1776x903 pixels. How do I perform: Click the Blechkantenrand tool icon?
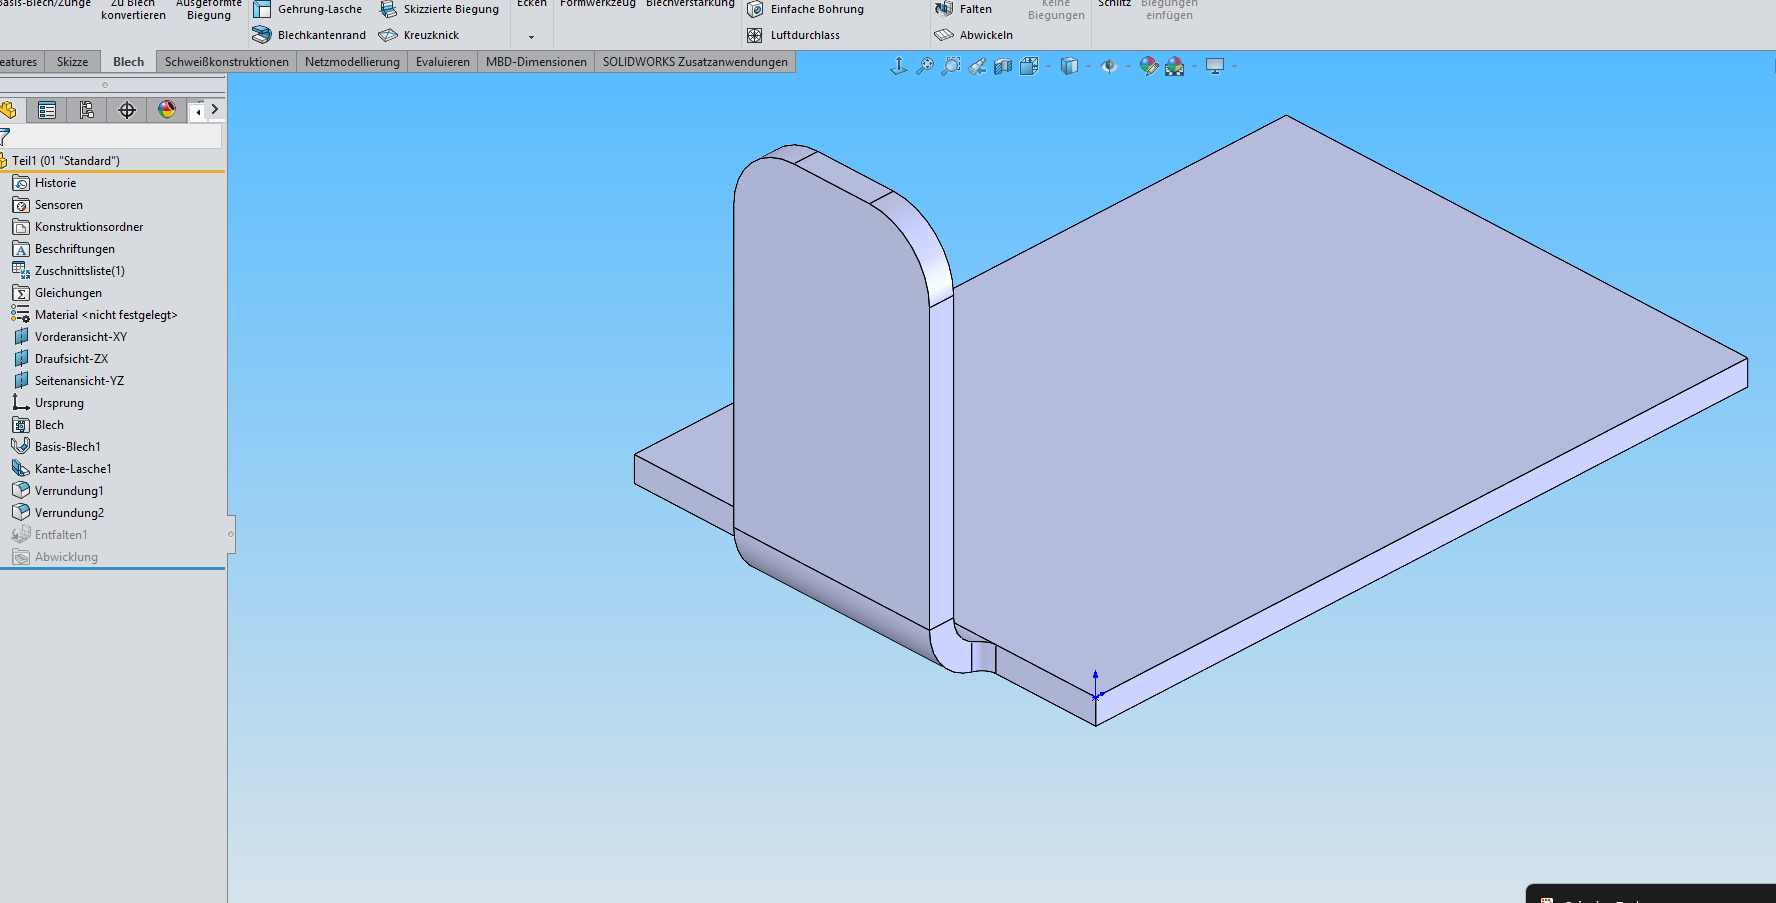pyautogui.click(x=262, y=35)
